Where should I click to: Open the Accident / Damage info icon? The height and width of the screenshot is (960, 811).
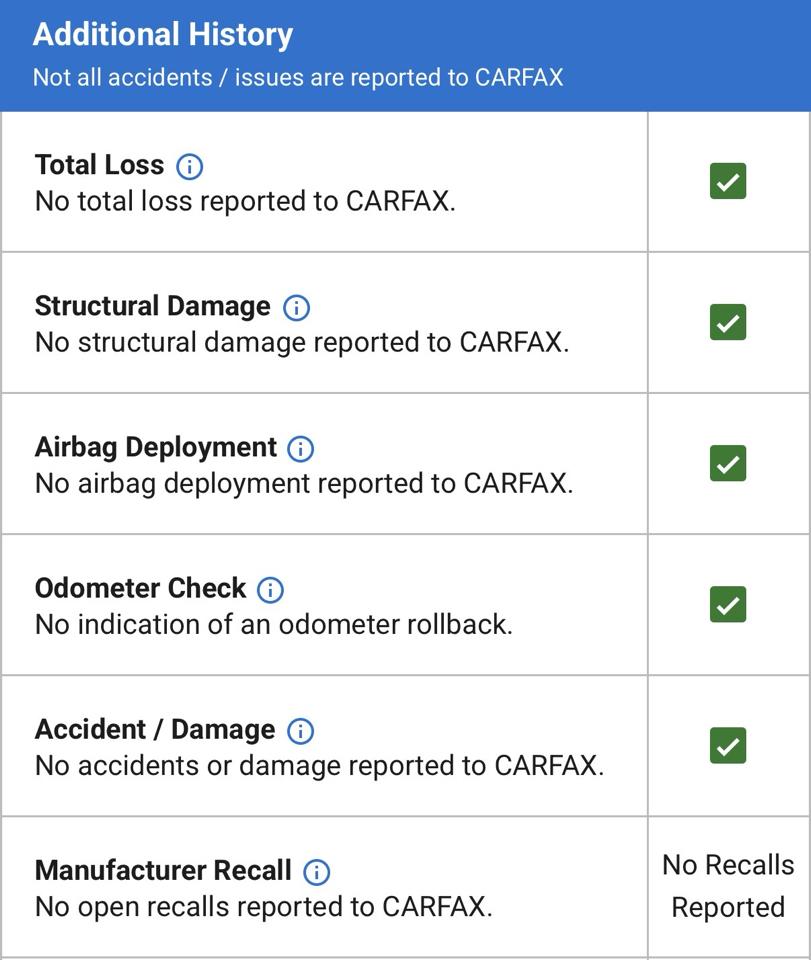point(301,731)
